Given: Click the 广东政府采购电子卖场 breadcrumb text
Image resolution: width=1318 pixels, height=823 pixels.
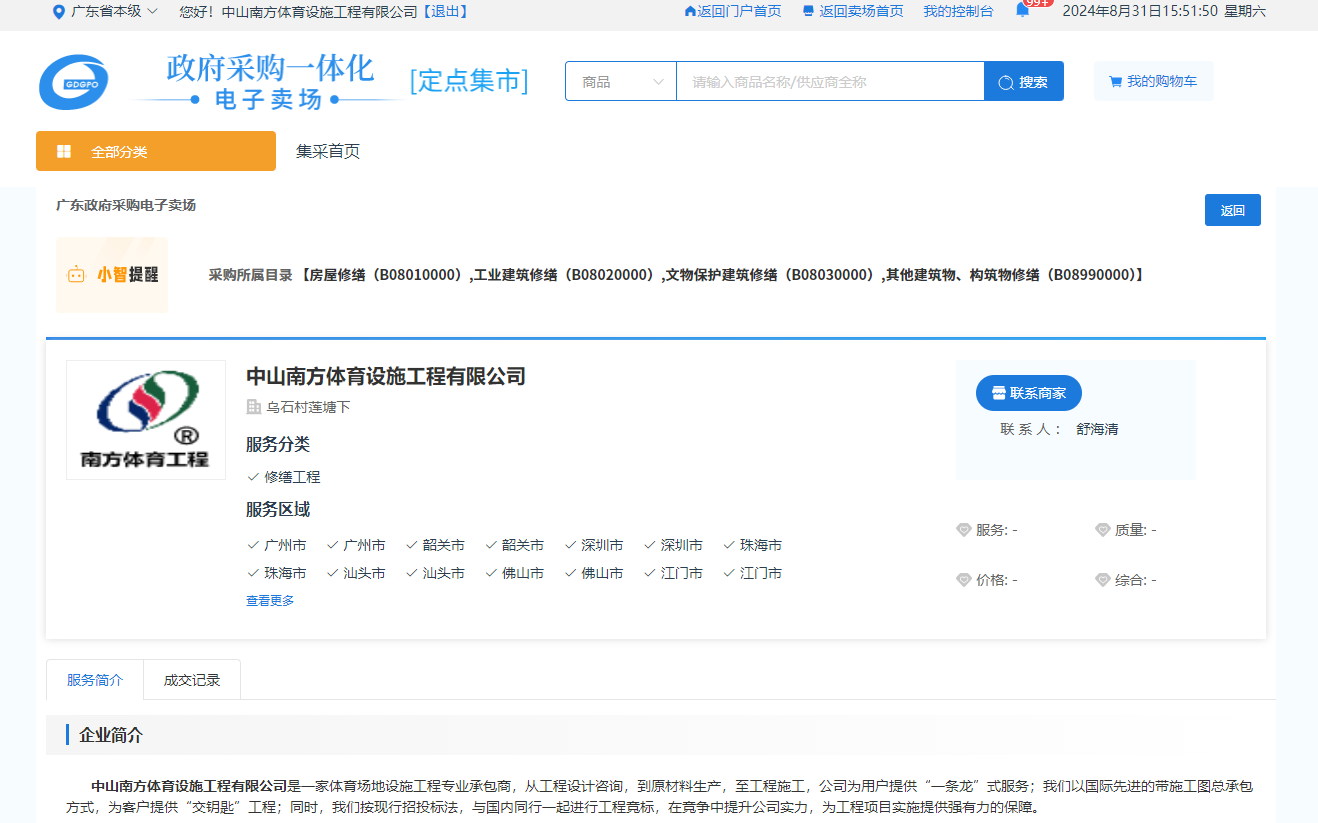Looking at the screenshot, I should coord(126,205).
